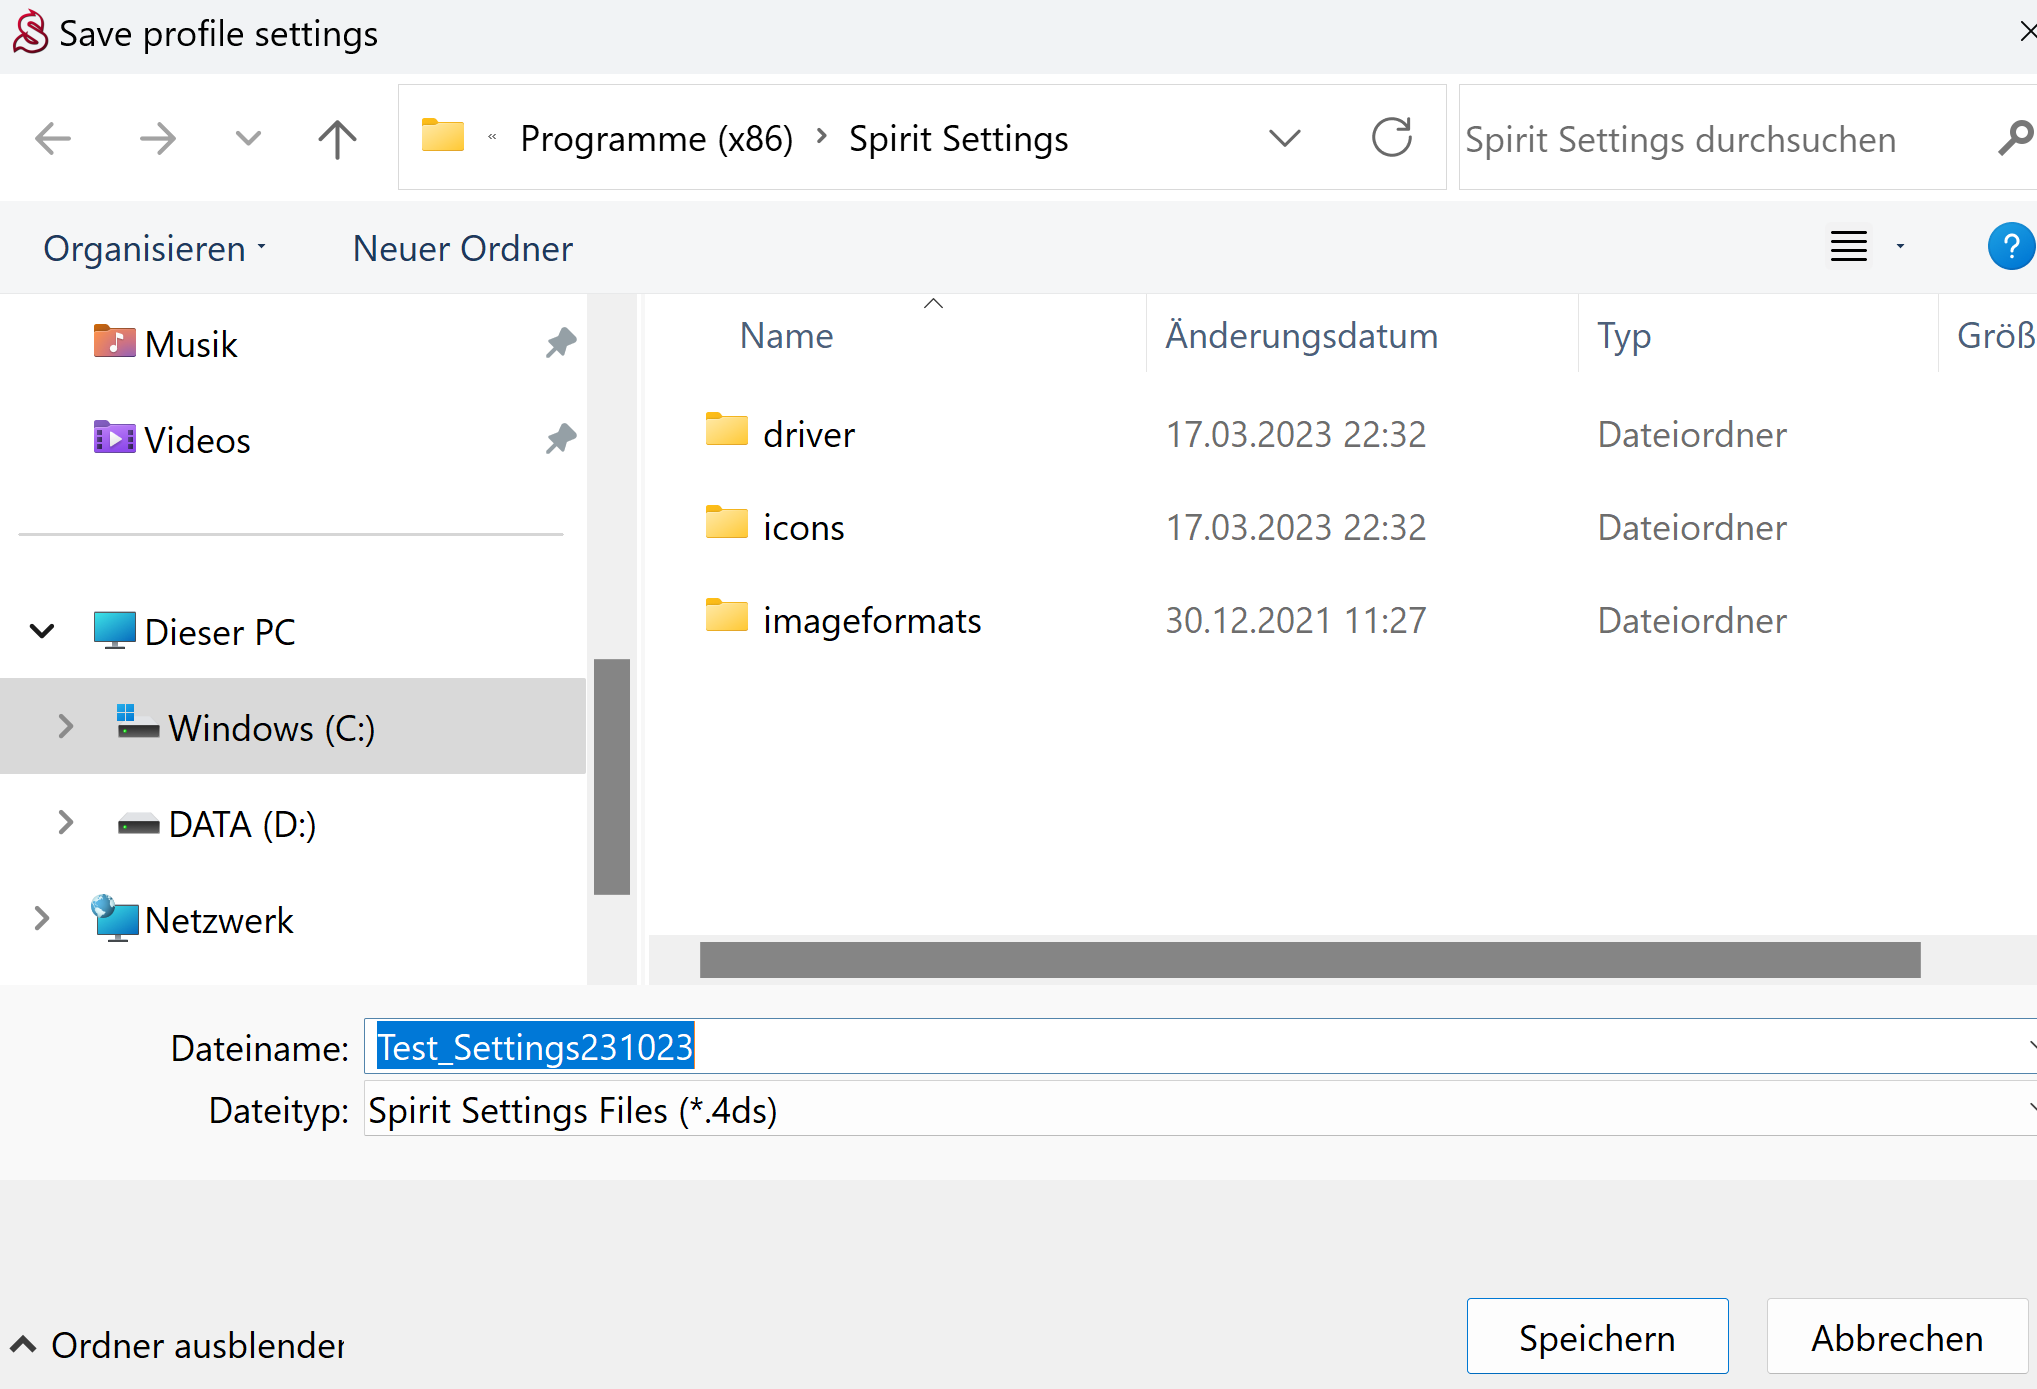The height and width of the screenshot is (1389, 2037).
Task: Click the up-directory arrow icon
Action: coord(337,138)
